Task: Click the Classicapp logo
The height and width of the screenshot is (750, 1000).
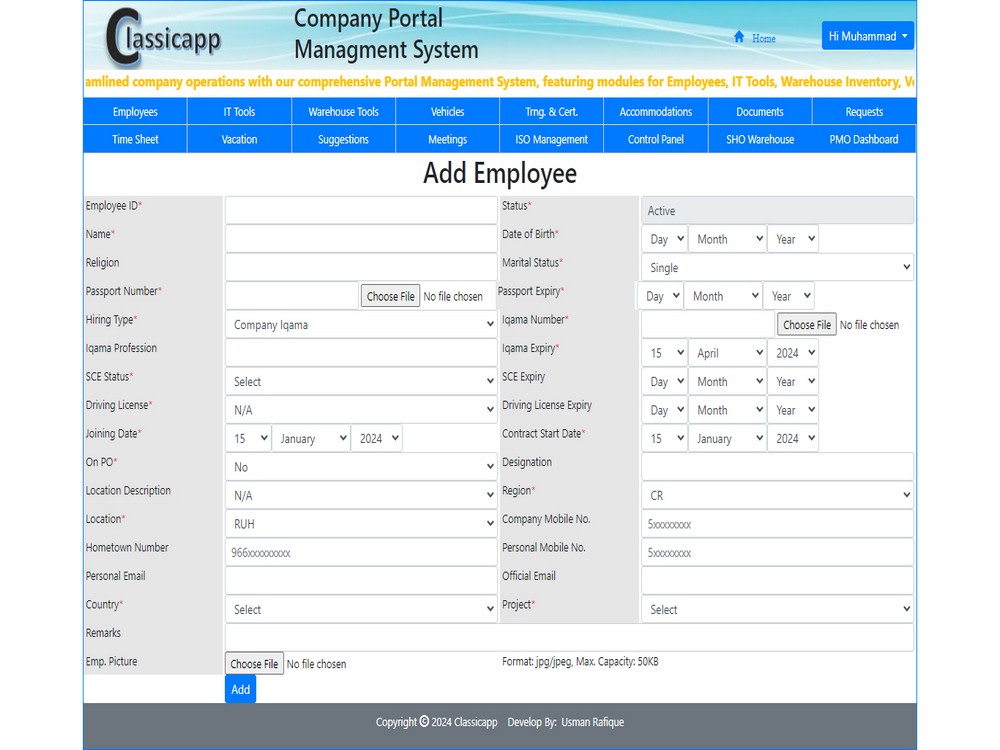Action: point(163,38)
